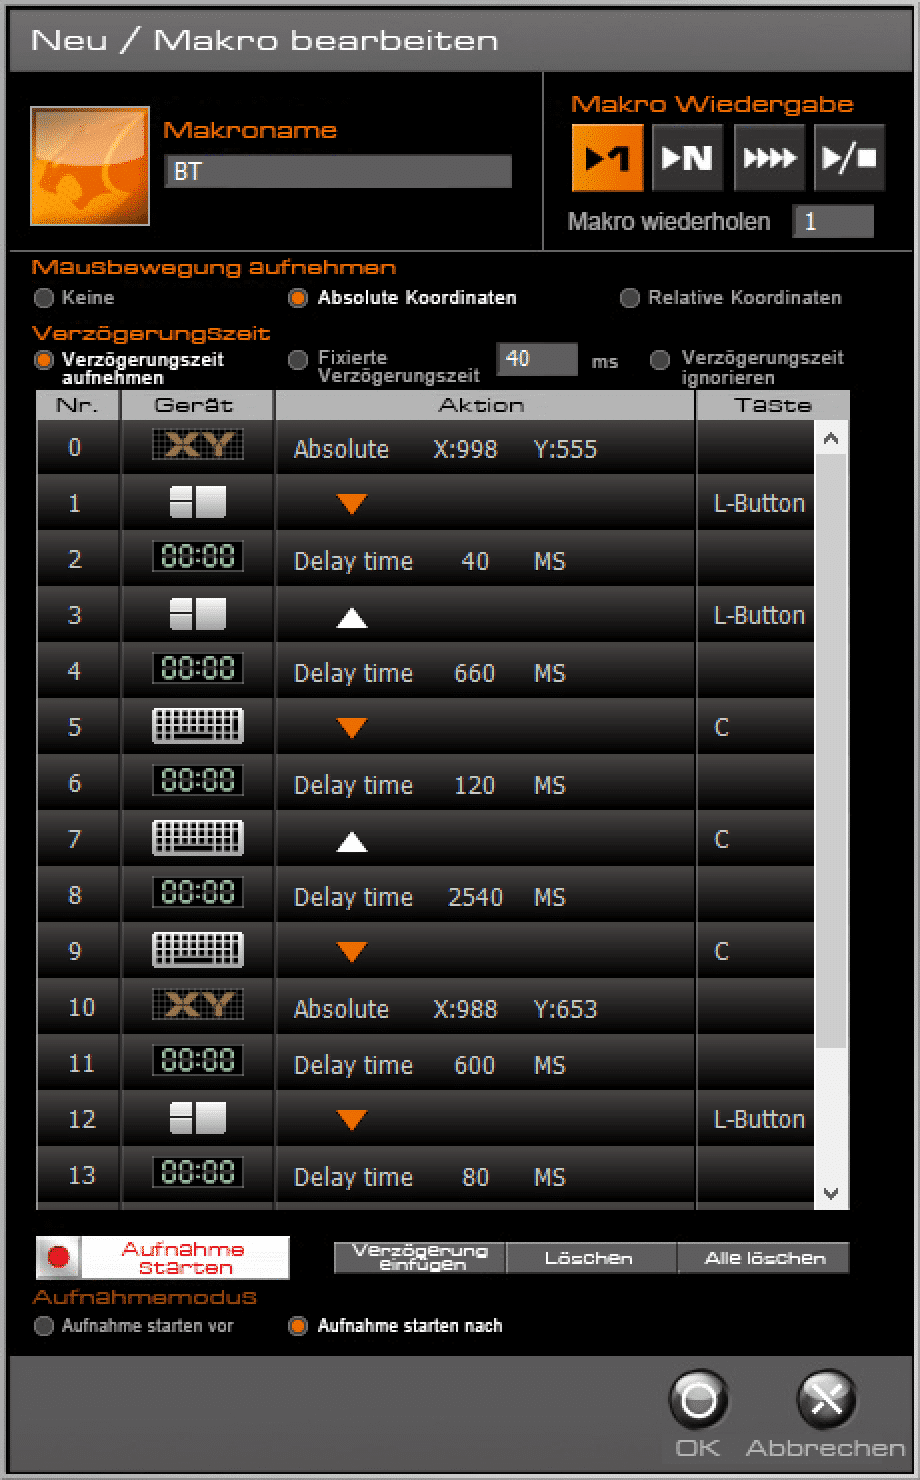Screen dimensions: 920x1480
Task: Choose the continuous repeat playback icon
Action: coord(768,158)
